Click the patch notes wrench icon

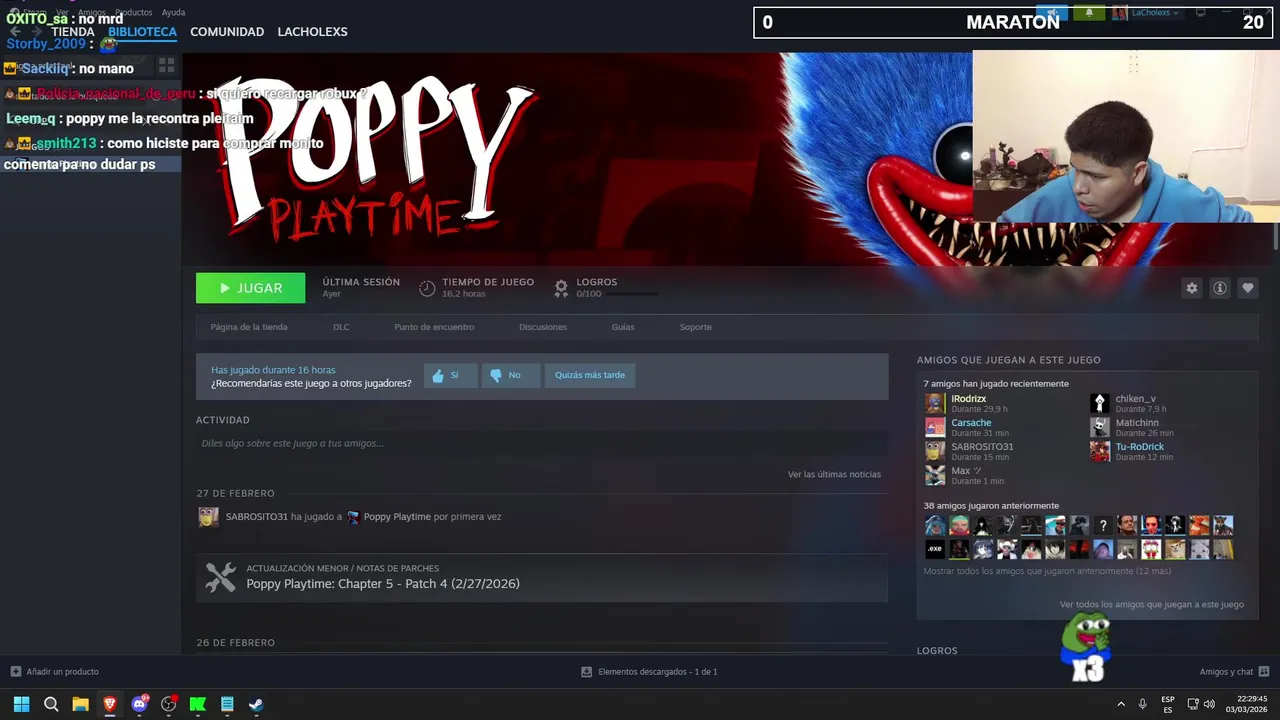220,577
